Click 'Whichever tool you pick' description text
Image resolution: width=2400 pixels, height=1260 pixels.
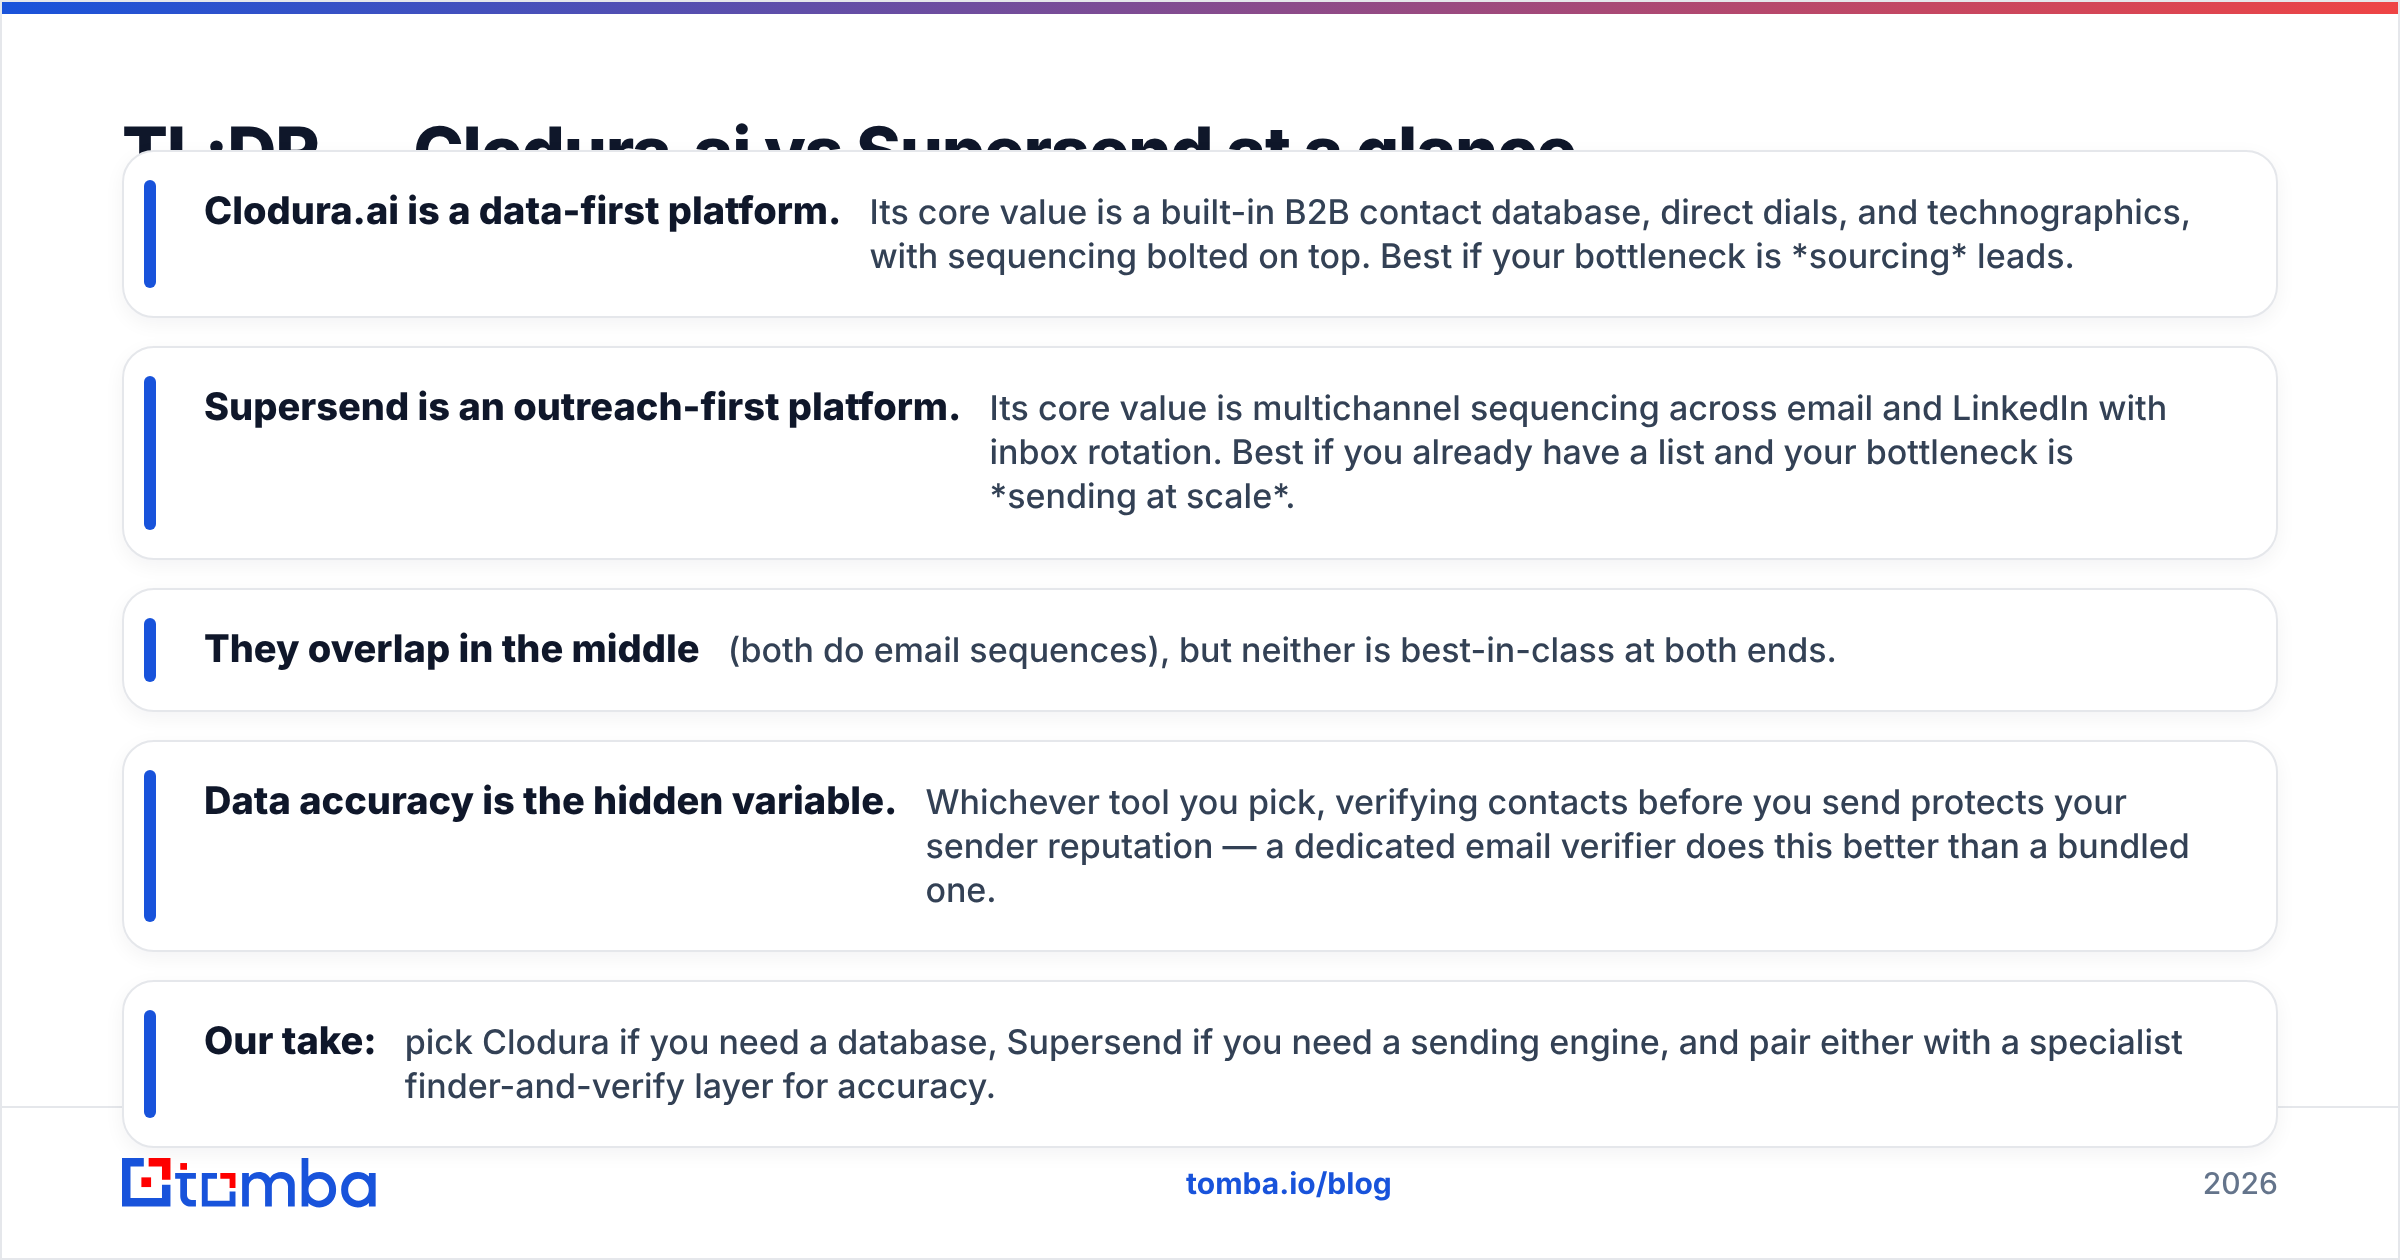[1557, 846]
